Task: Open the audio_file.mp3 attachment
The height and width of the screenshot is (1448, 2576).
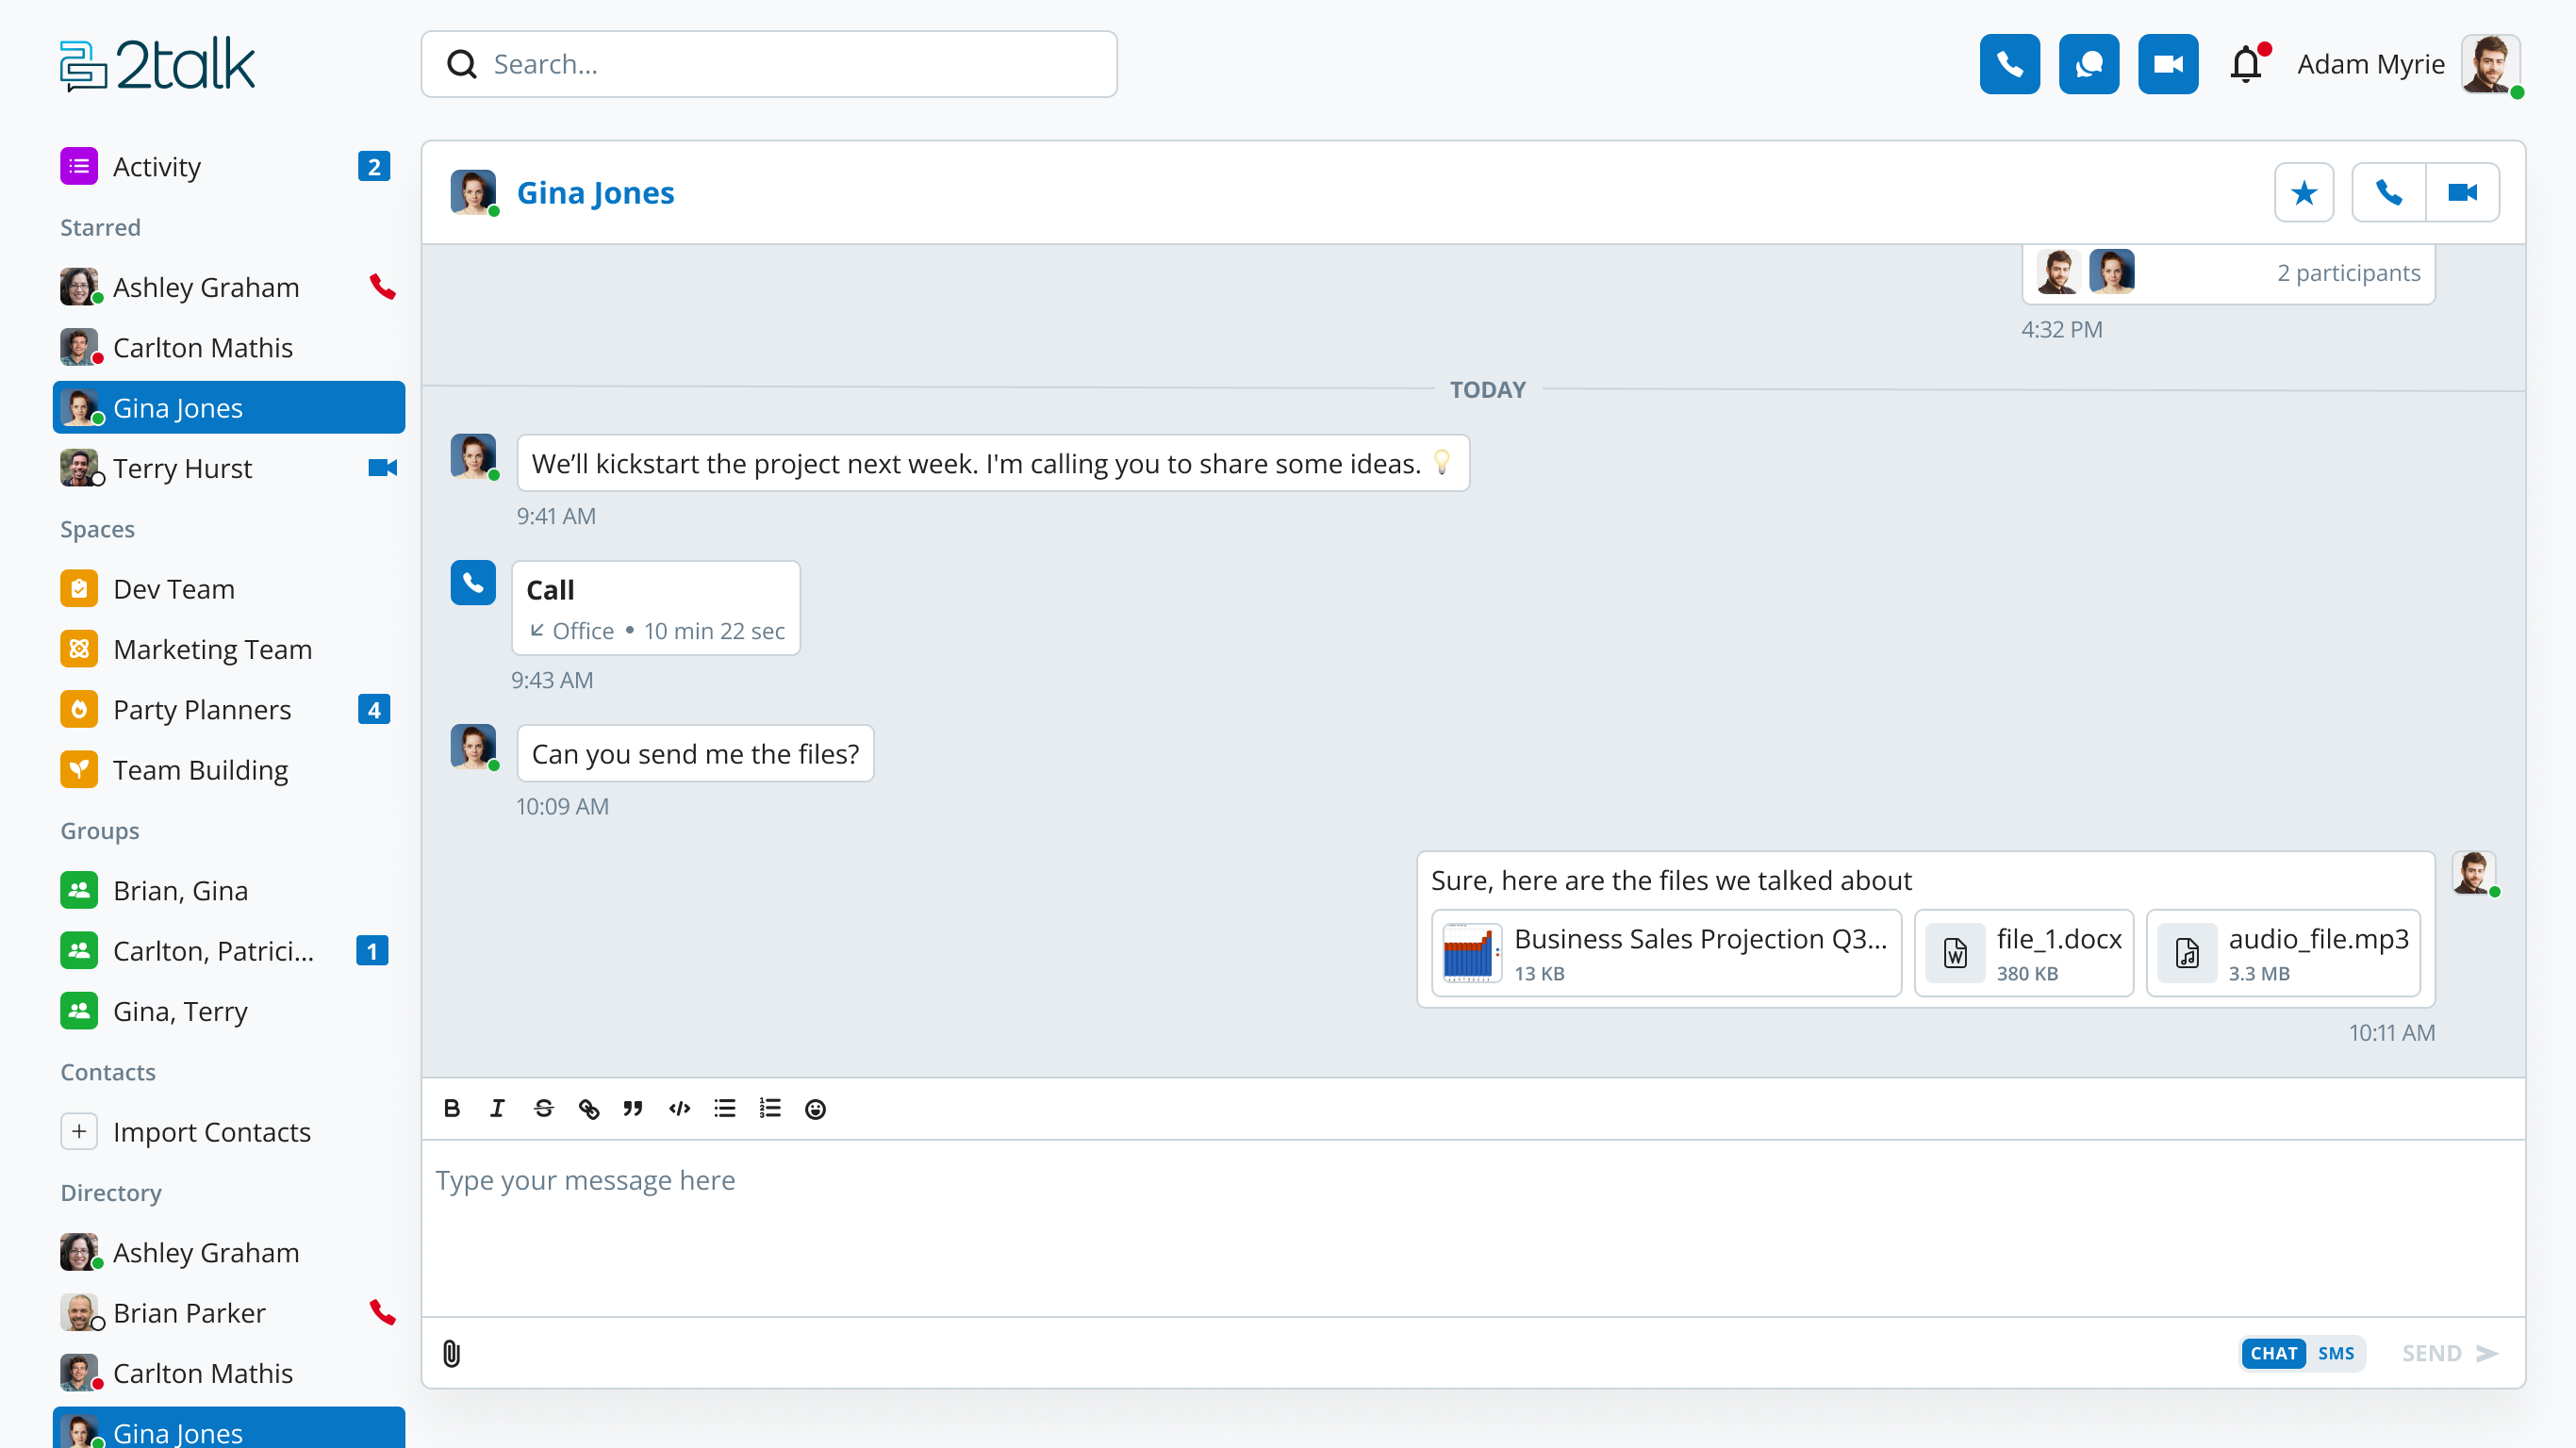Action: [2283, 953]
